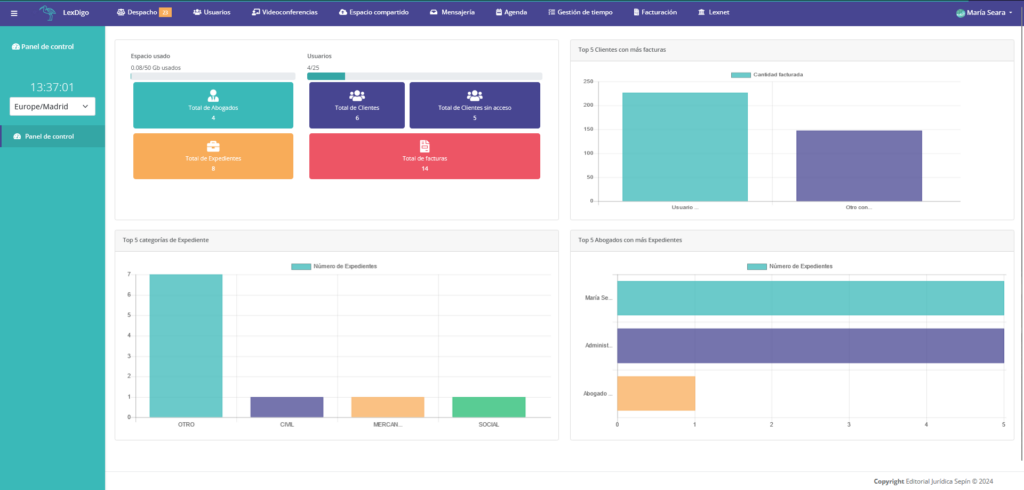This screenshot has width=1024, height=490.
Task: Open the Europe/Madrid timezone dropdown
Action: pyautogui.click(x=52, y=106)
